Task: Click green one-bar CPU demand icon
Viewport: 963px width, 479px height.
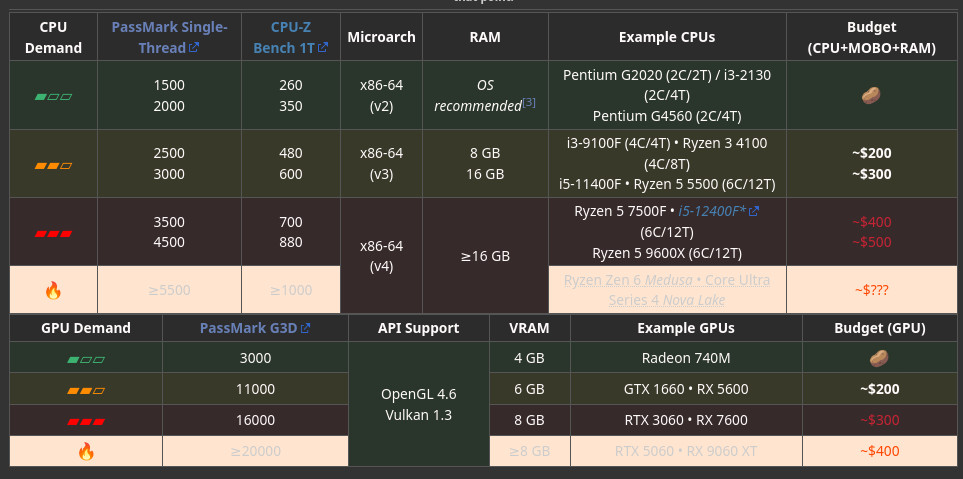Action: 53,96
